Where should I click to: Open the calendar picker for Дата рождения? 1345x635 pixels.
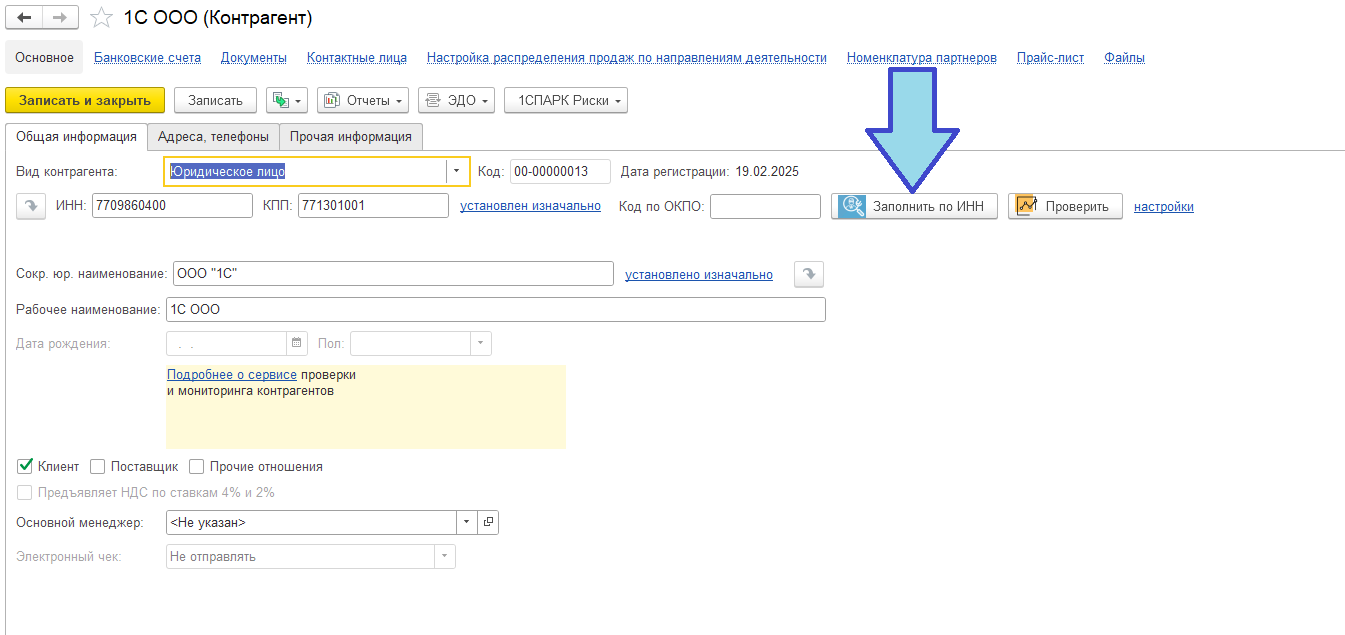tap(296, 343)
